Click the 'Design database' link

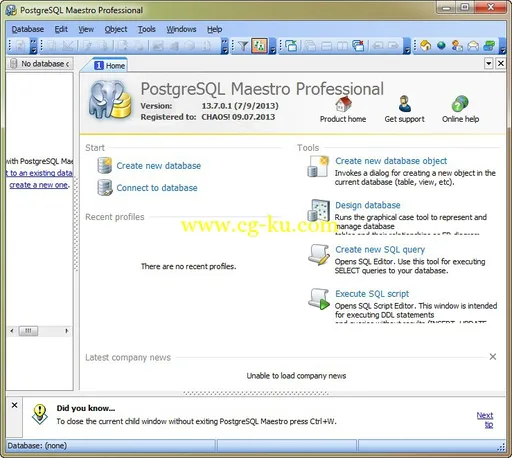[x=368, y=205]
